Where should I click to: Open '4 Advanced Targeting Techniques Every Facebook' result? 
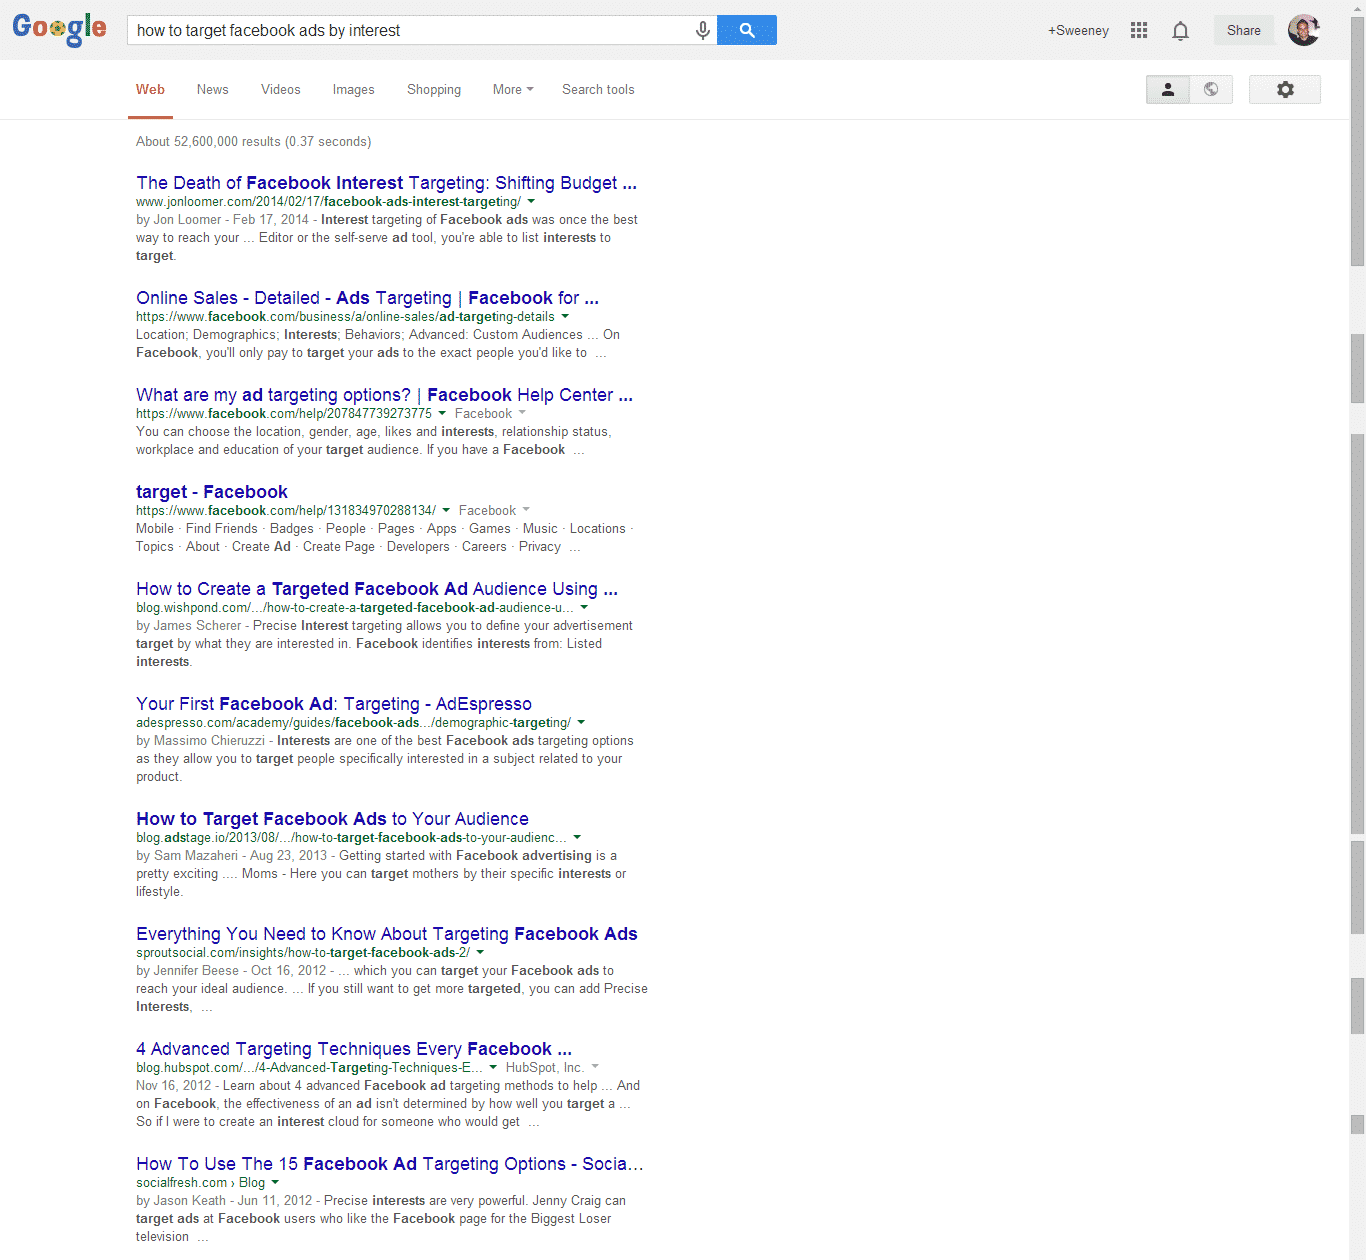(x=354, y=1049)
